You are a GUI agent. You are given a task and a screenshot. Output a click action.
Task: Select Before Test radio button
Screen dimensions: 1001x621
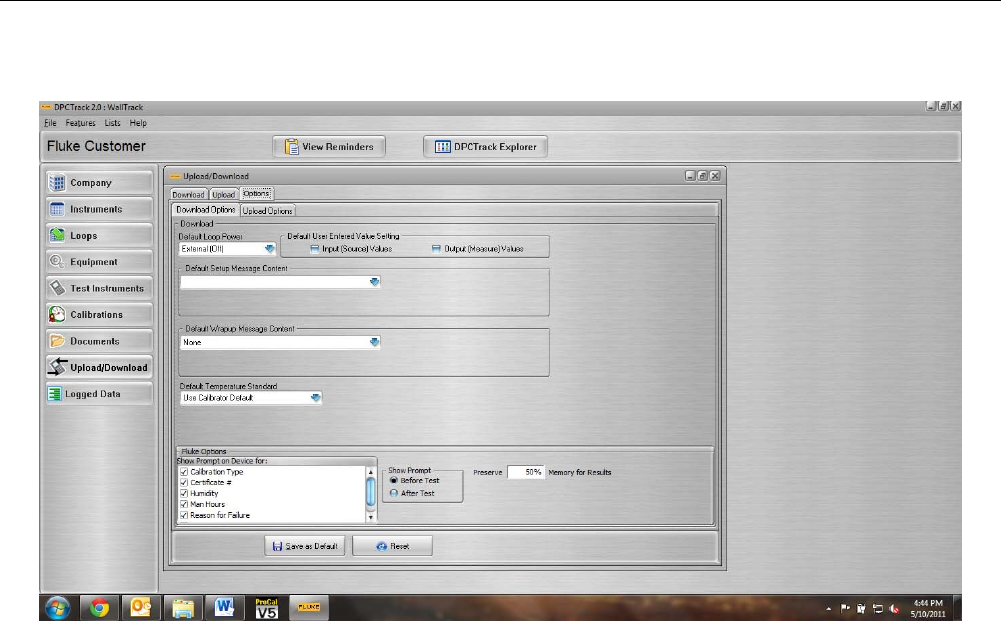pos(394,481)
